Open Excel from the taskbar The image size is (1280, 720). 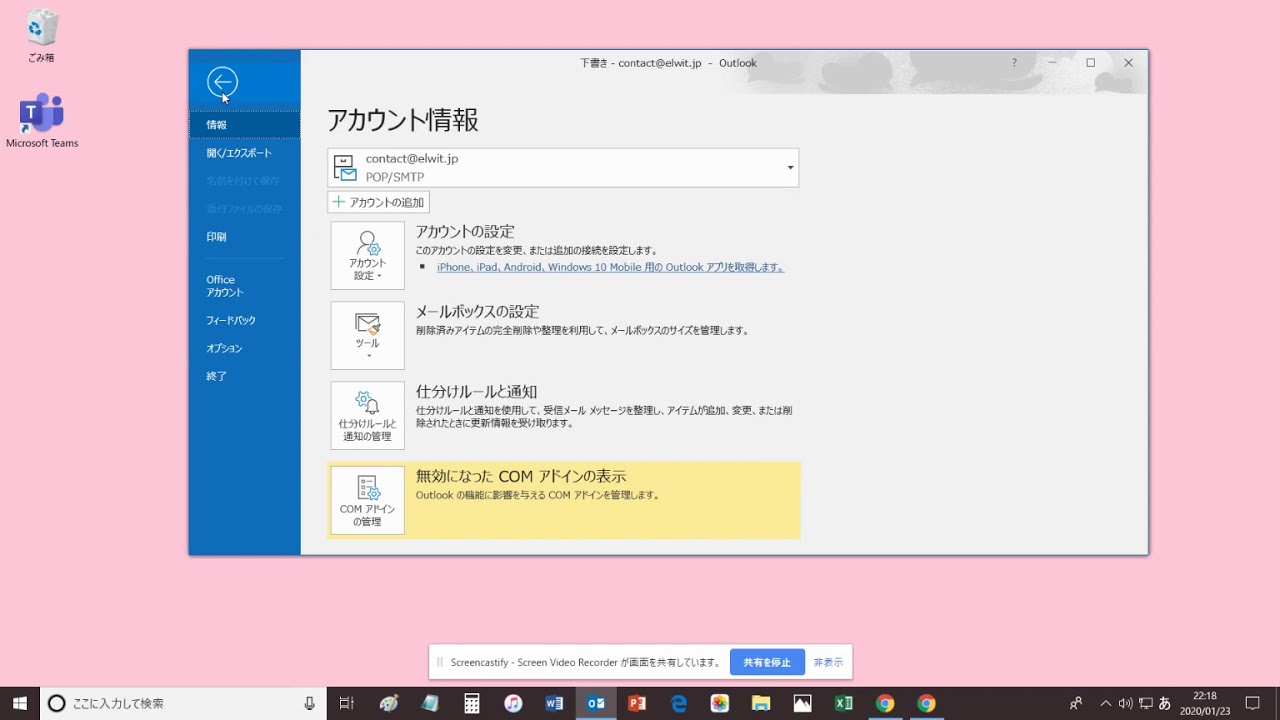[x=844, y=703]
